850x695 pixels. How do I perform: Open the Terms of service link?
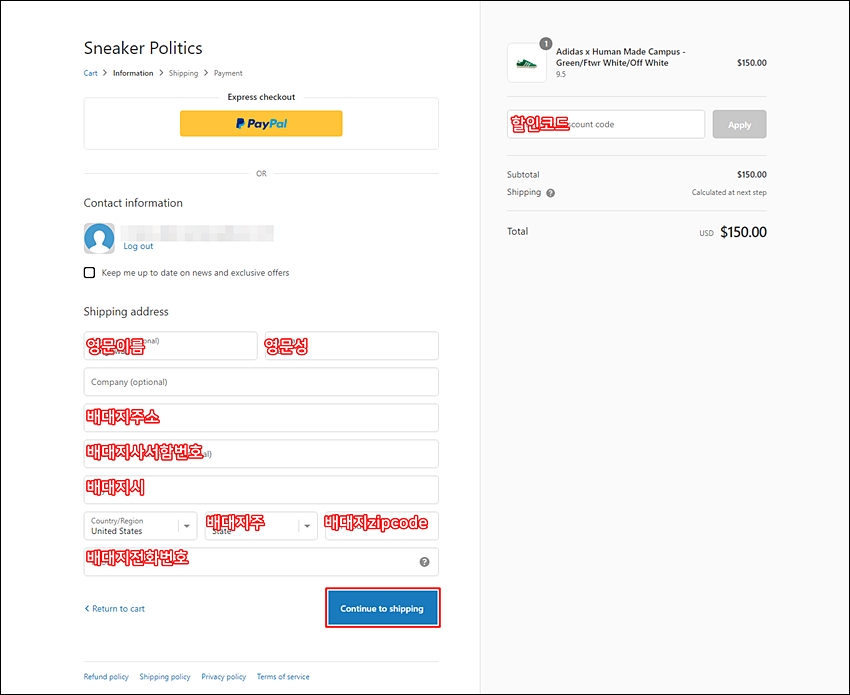click(x=283, y=677)
